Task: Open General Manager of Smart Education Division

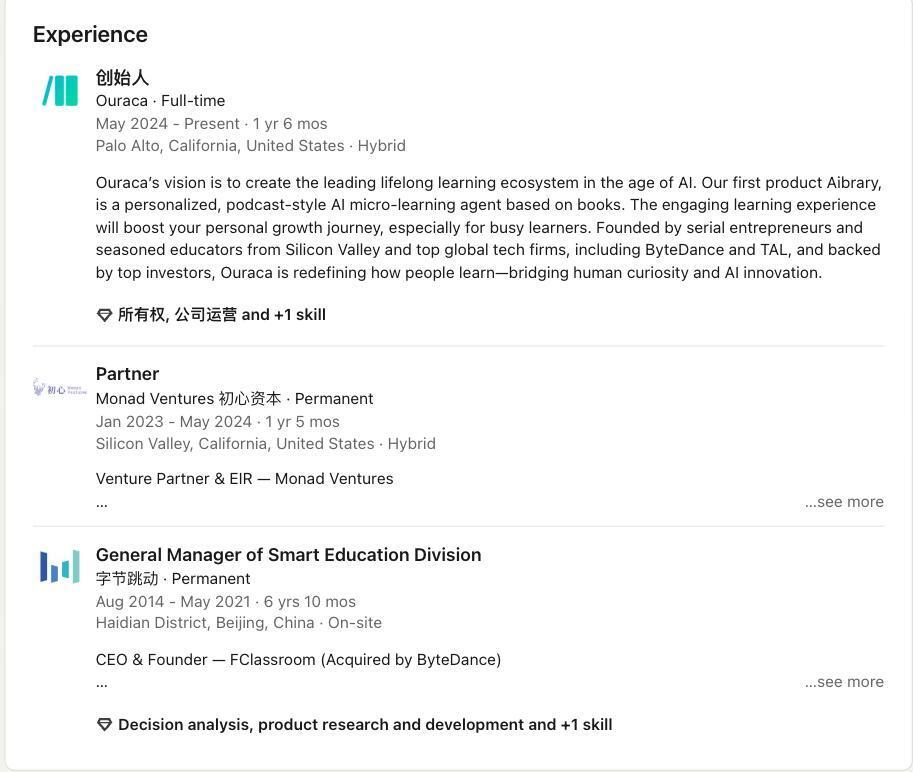Action: pos(288,555)
